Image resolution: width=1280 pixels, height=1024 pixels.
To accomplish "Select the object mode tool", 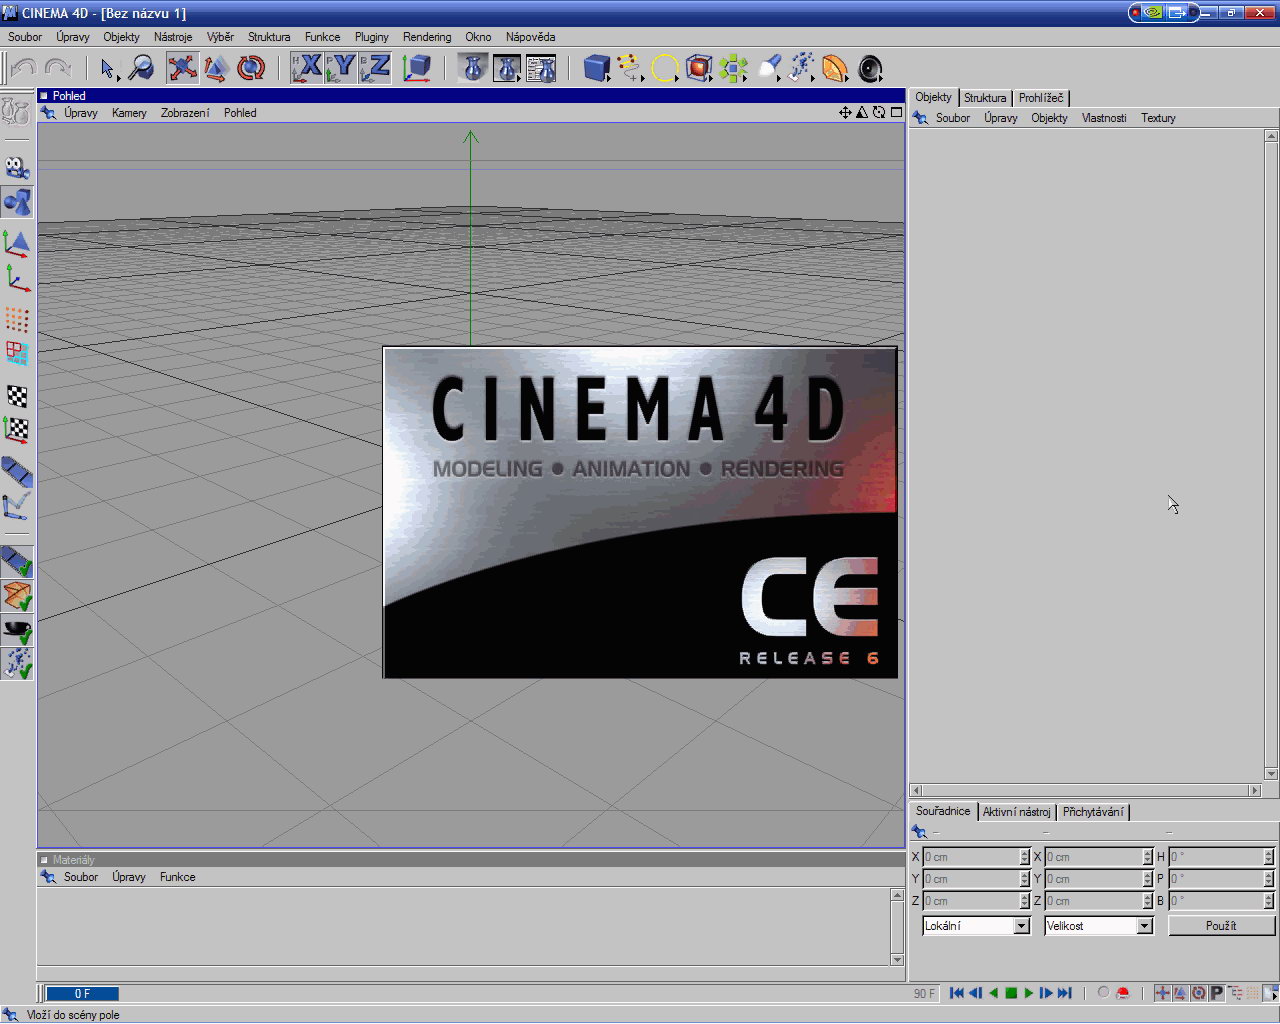I will pos(17,202).
